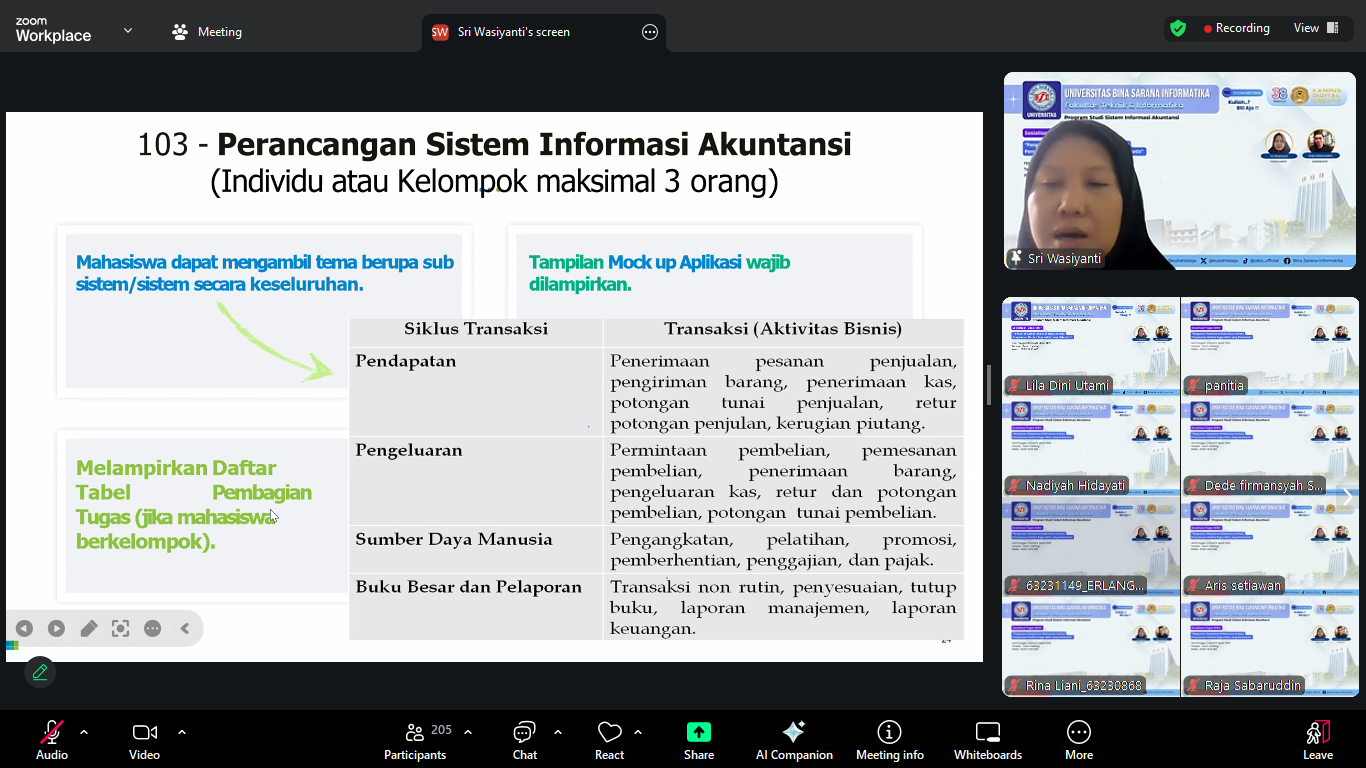Toggle spotlight tool in slide toolbar
1366x768 pixels.
(121, 629)
